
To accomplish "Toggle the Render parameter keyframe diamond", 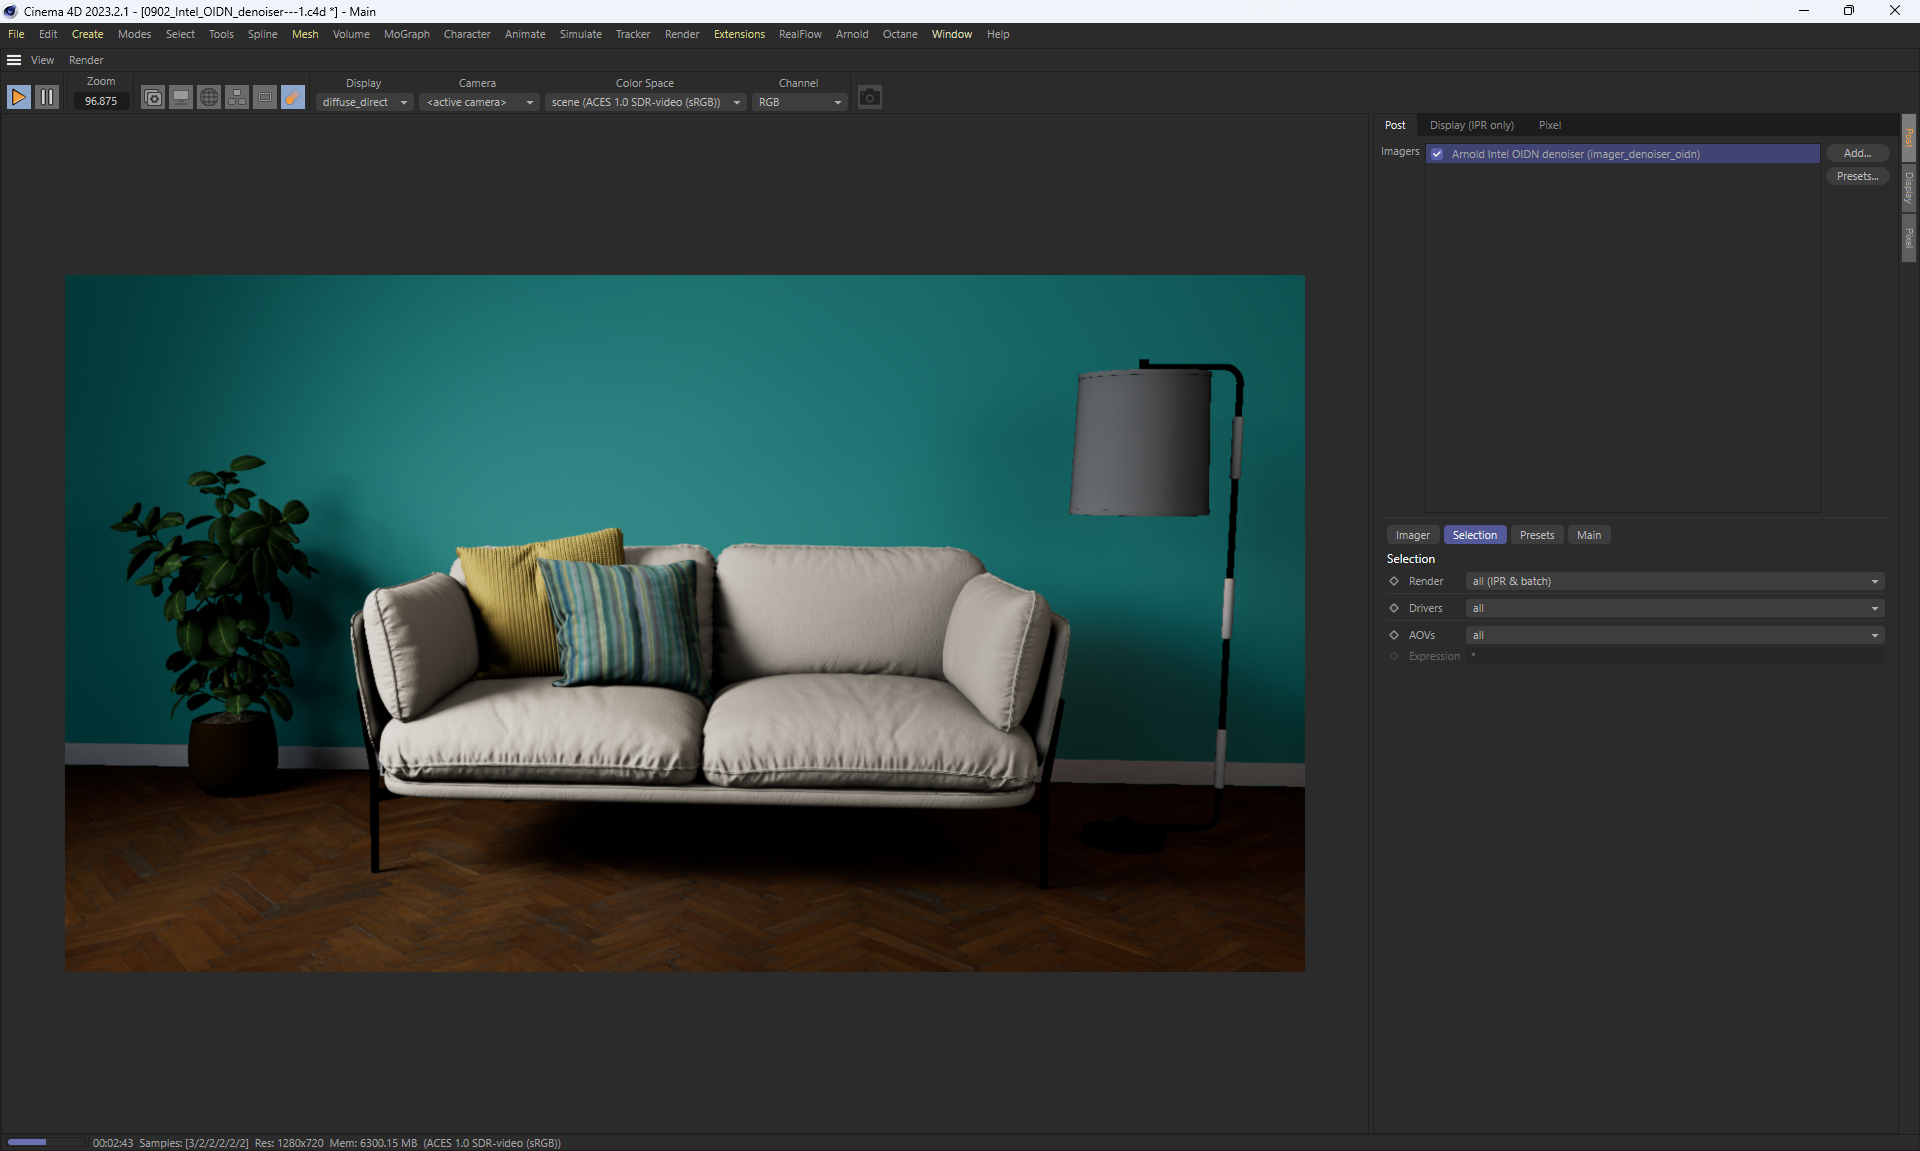I will click(1394, 581).
